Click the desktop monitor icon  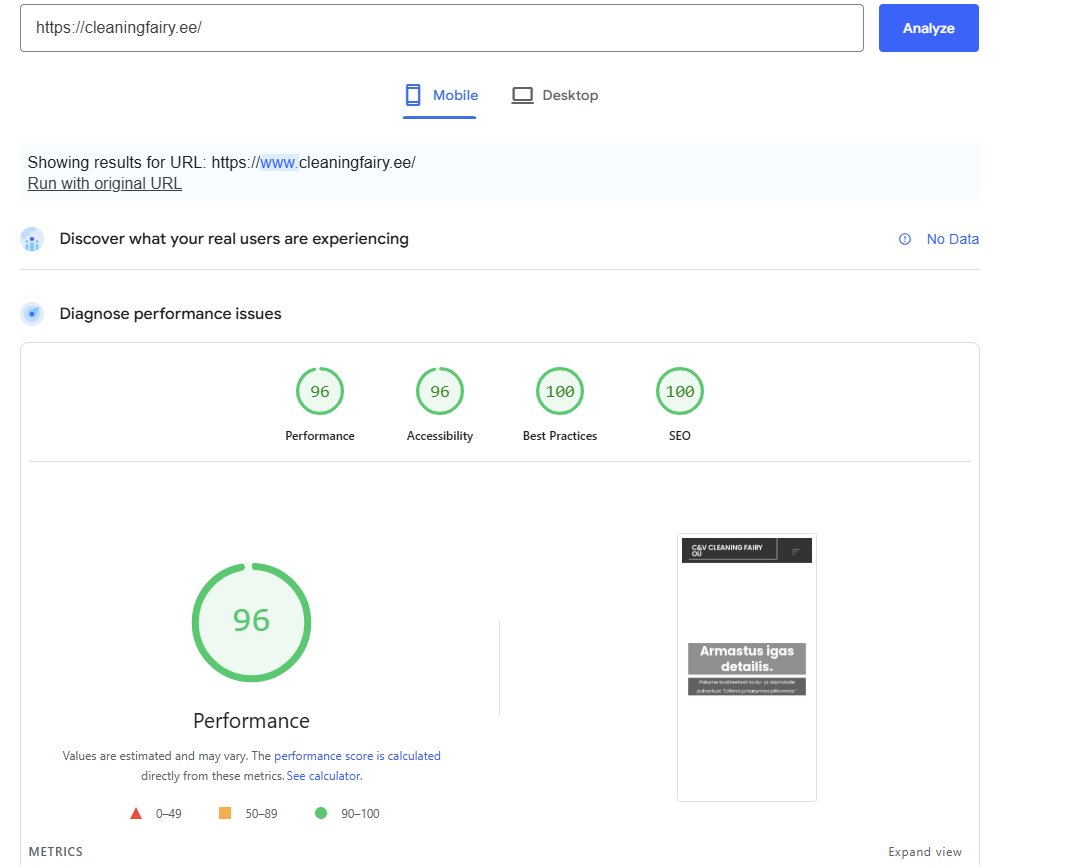click(x=522, y=95)
